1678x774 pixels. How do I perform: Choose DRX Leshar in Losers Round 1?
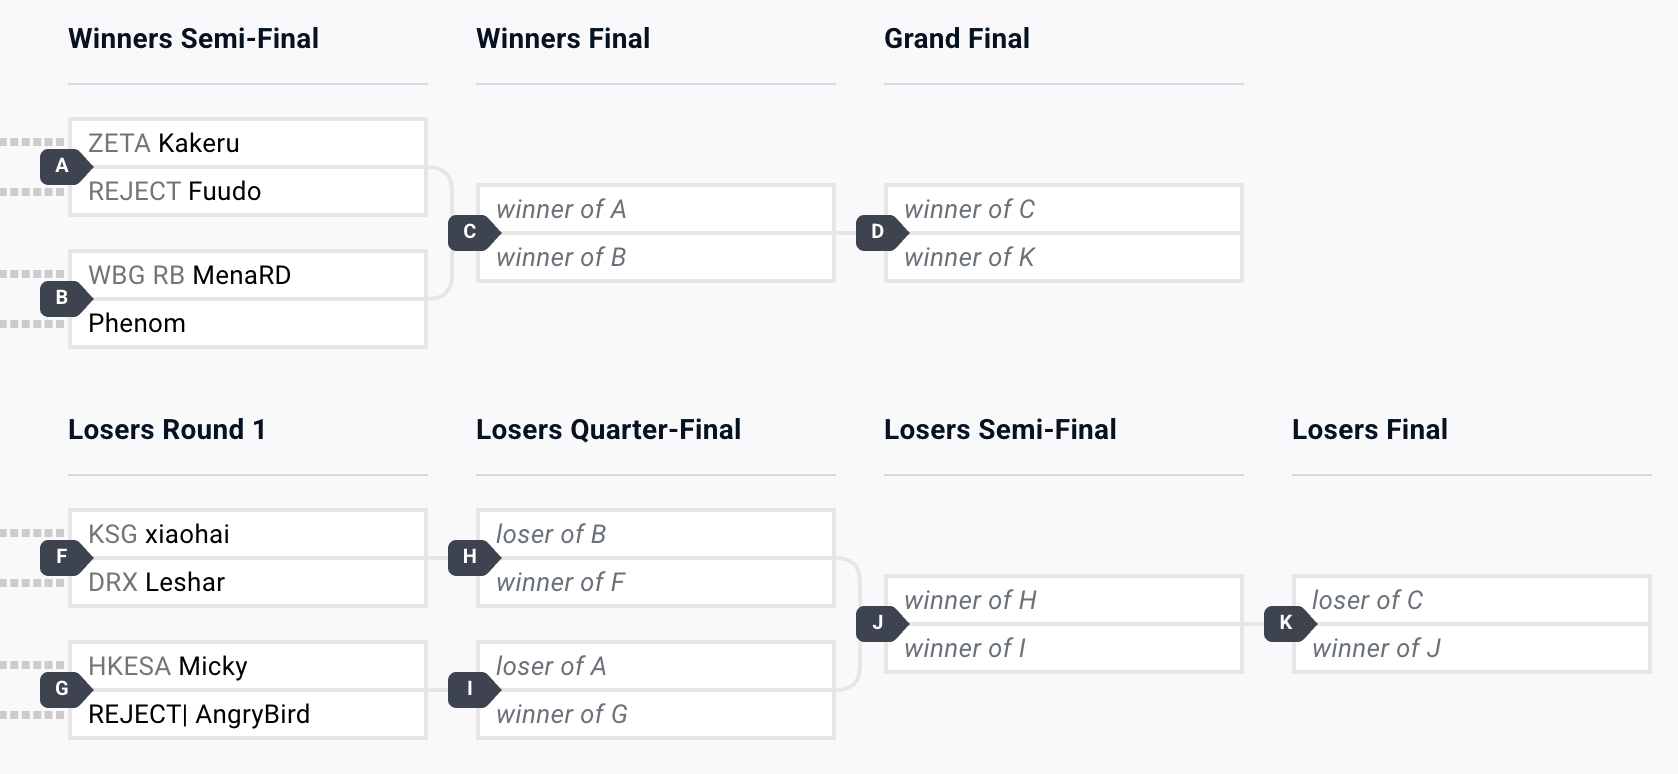click(248, 582)
